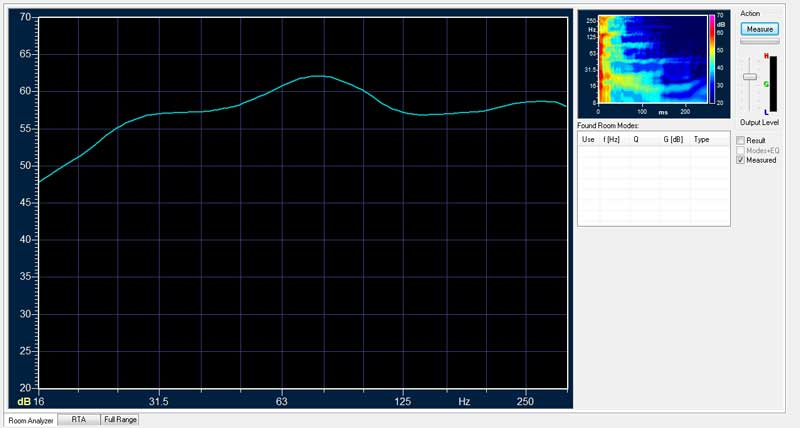Click the red H level indicator
Screen dimensions: 800x428
(x=766, y=56)
